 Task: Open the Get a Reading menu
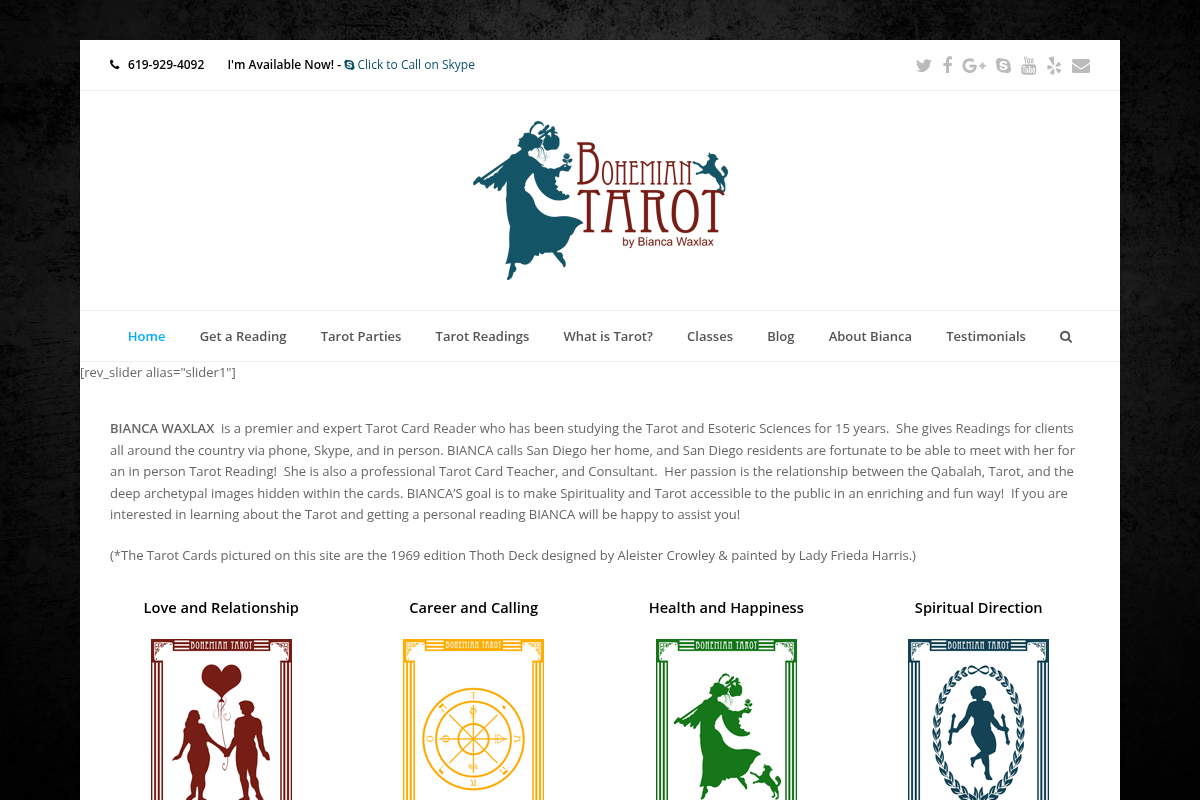tap(243, 337)
